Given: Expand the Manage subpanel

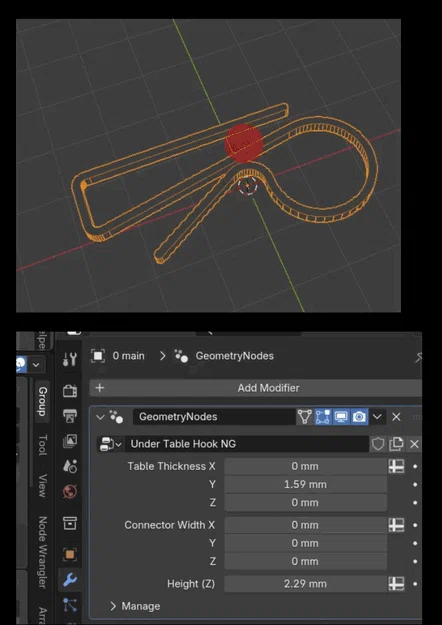Looking at the screenshot, I should 113,606.
